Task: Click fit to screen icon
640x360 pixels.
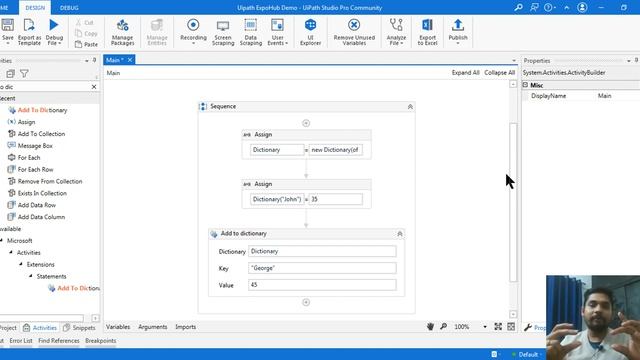Action: [498, 327]
